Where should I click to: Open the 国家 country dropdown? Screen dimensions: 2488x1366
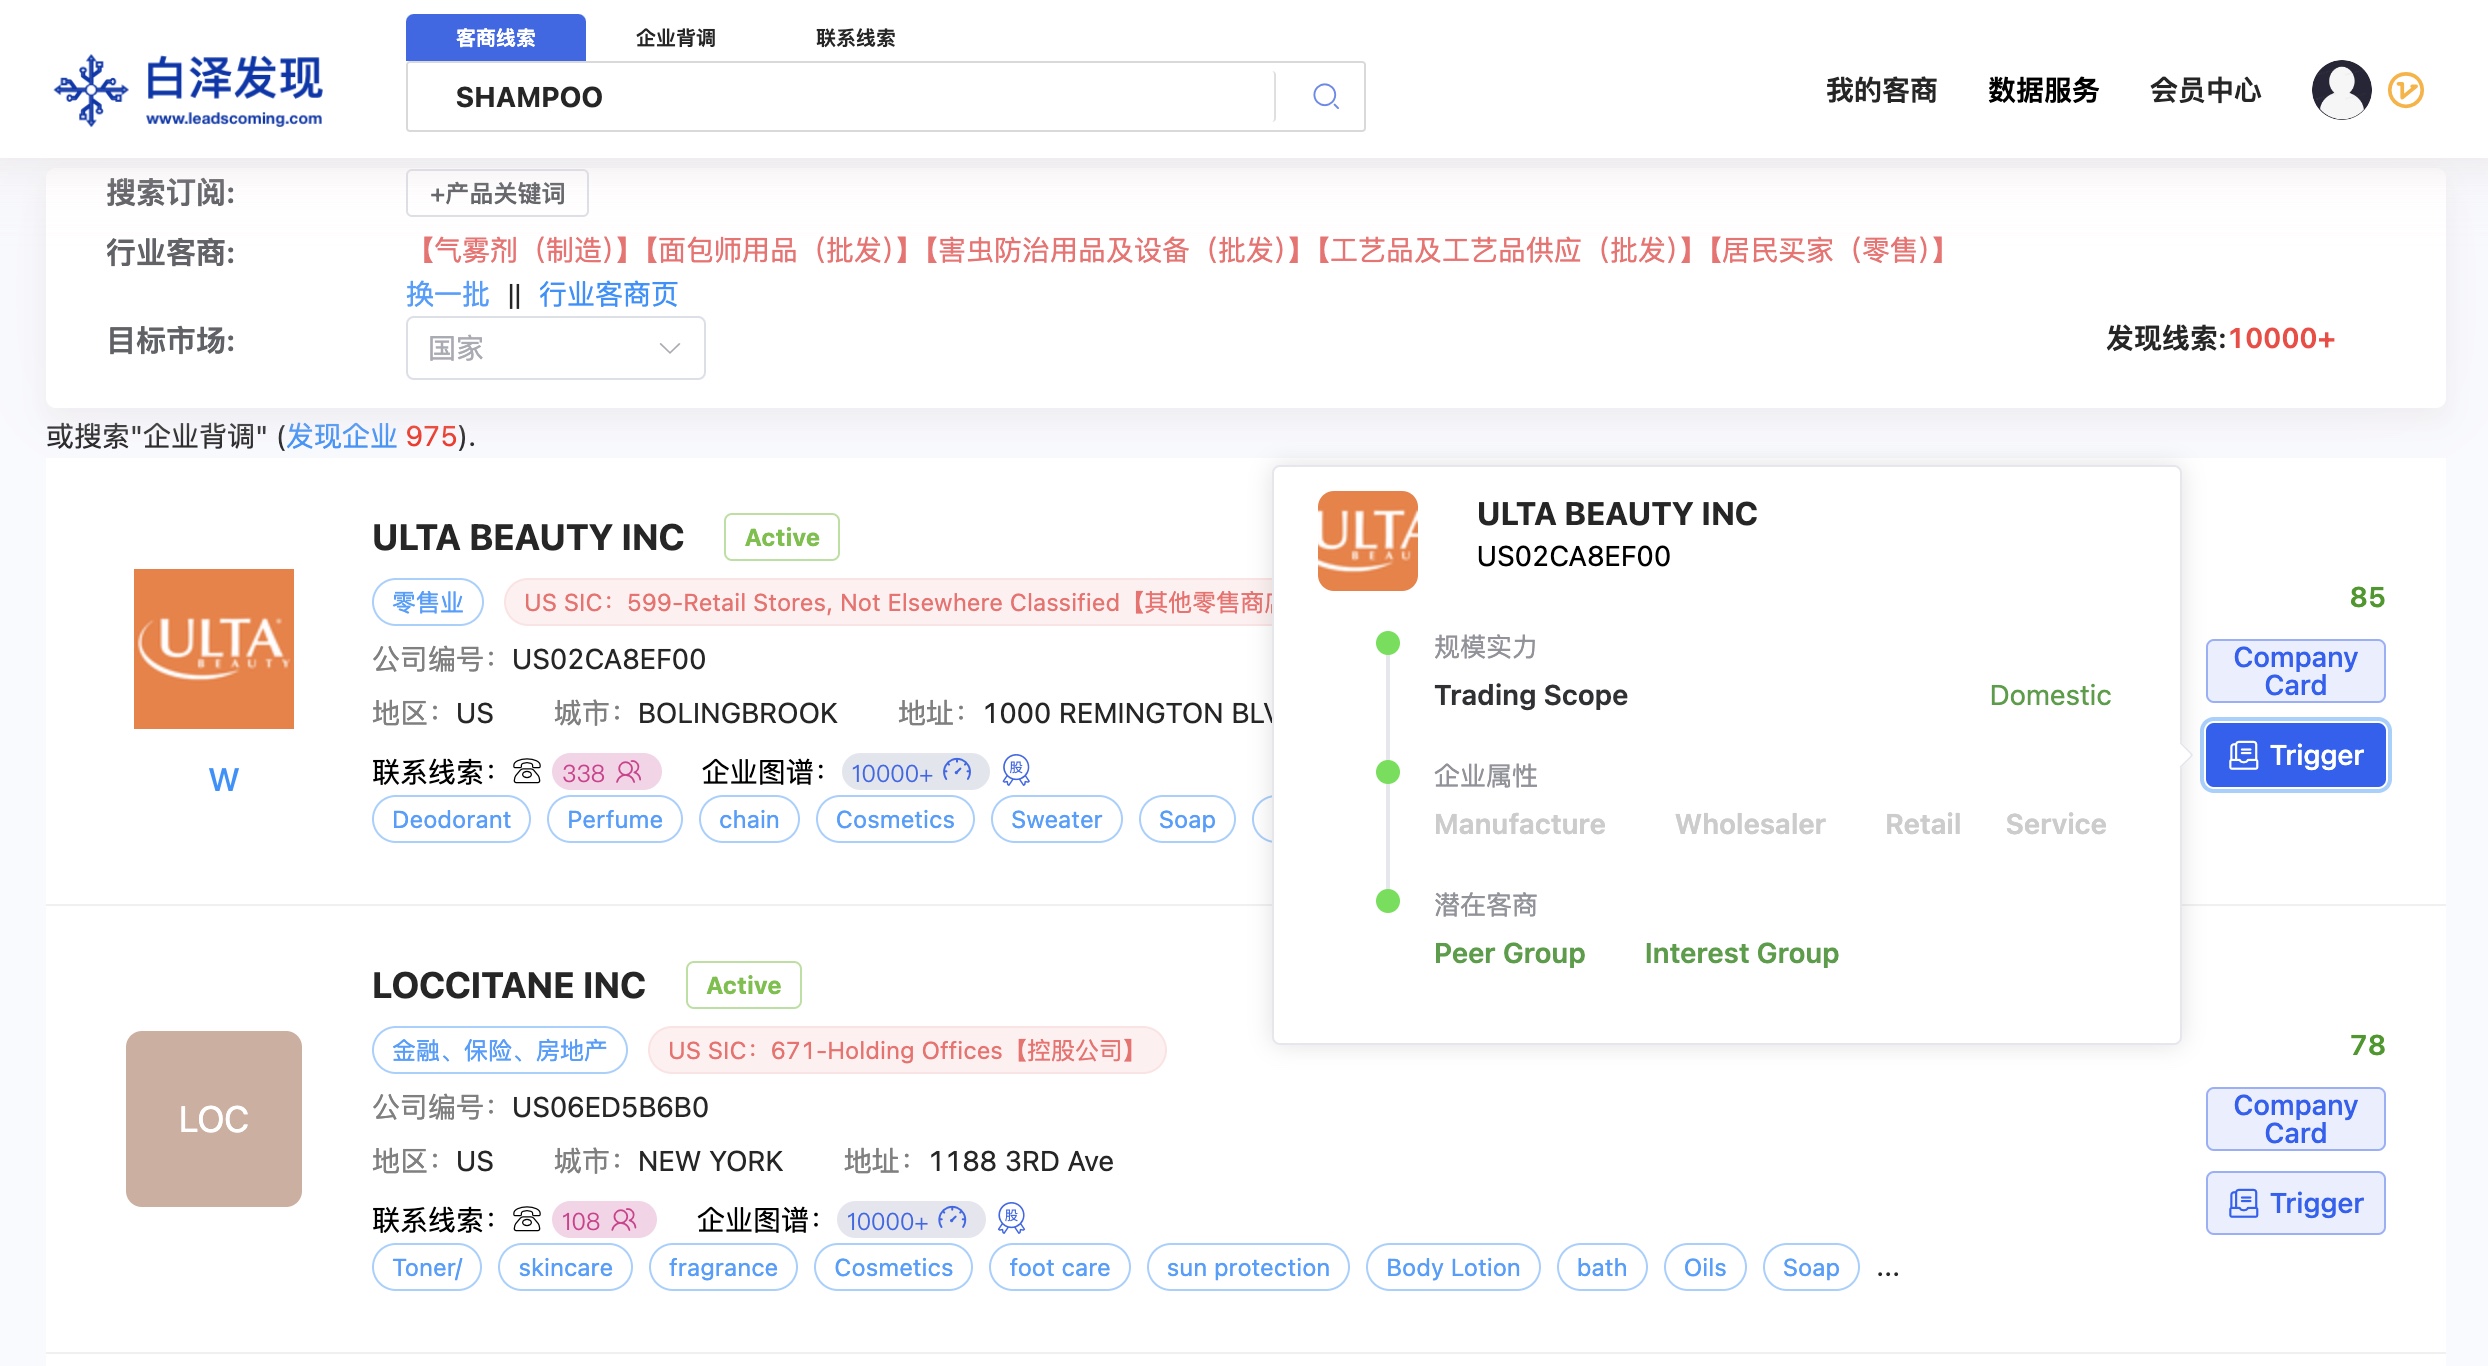click(x=555, y=348)
